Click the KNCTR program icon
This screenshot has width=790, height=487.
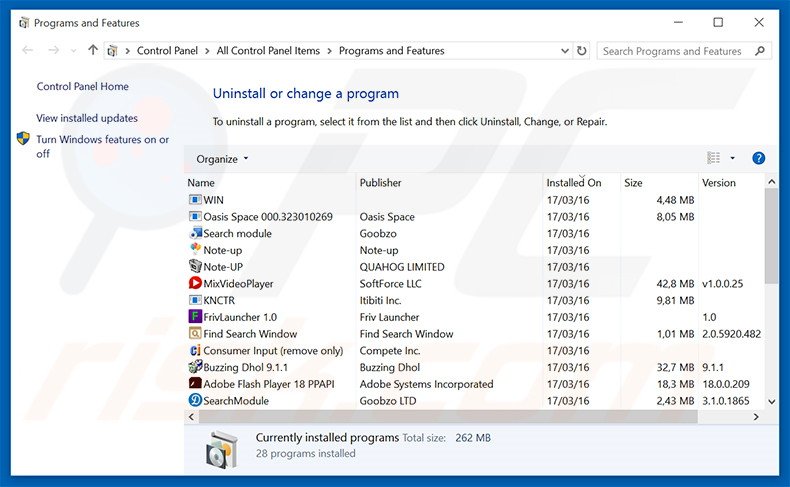tap(195, 300)
